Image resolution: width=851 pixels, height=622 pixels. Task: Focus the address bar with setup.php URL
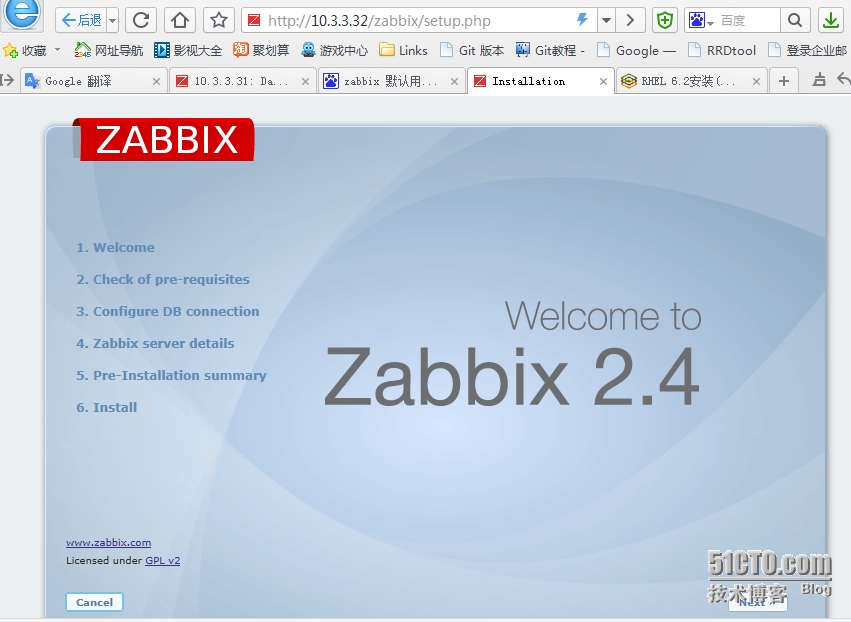pyautogui.click(x=407, y=21)
